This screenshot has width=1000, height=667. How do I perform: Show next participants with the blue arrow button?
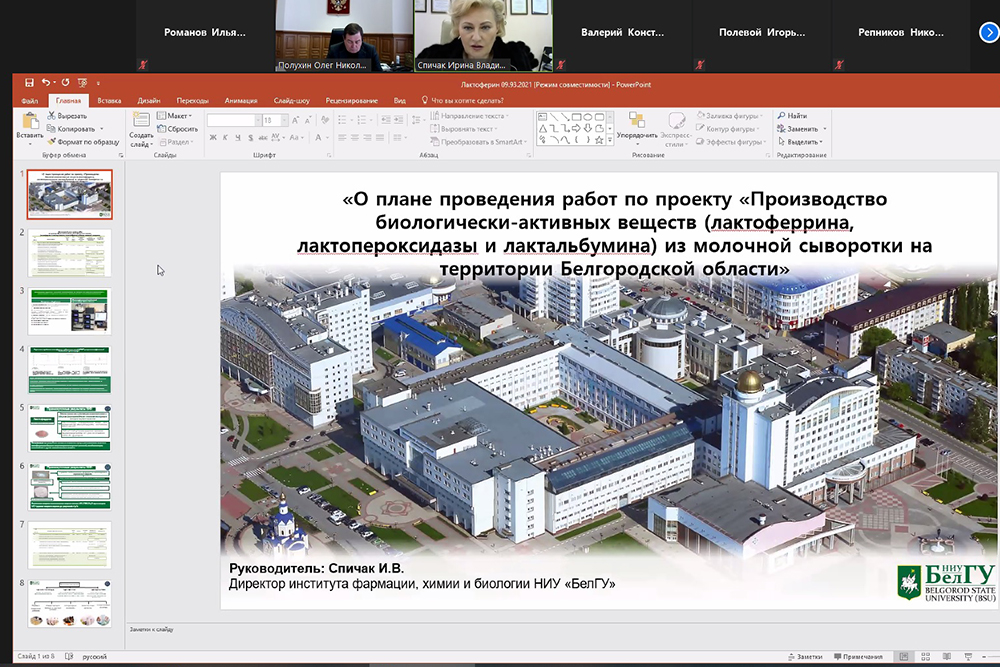(988, 32)
